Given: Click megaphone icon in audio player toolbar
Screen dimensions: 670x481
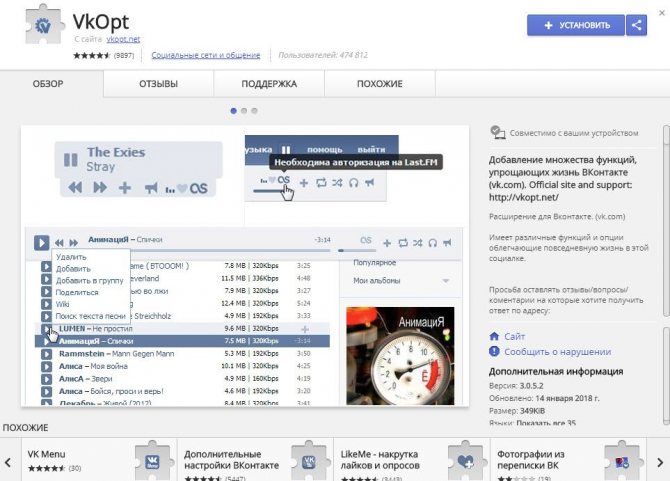Looking at the screenshot, I should (x=447, y=243).
